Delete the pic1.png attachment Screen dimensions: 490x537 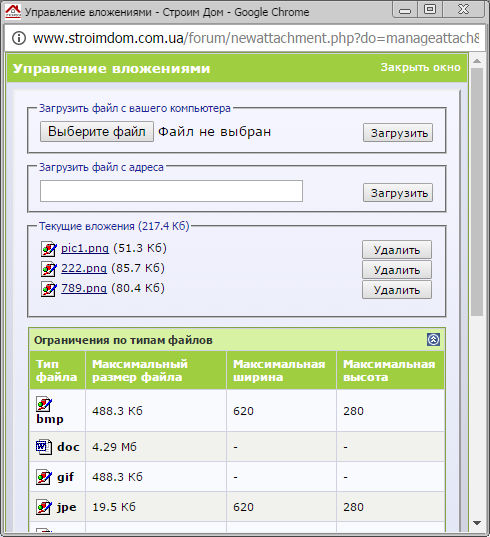397,250
